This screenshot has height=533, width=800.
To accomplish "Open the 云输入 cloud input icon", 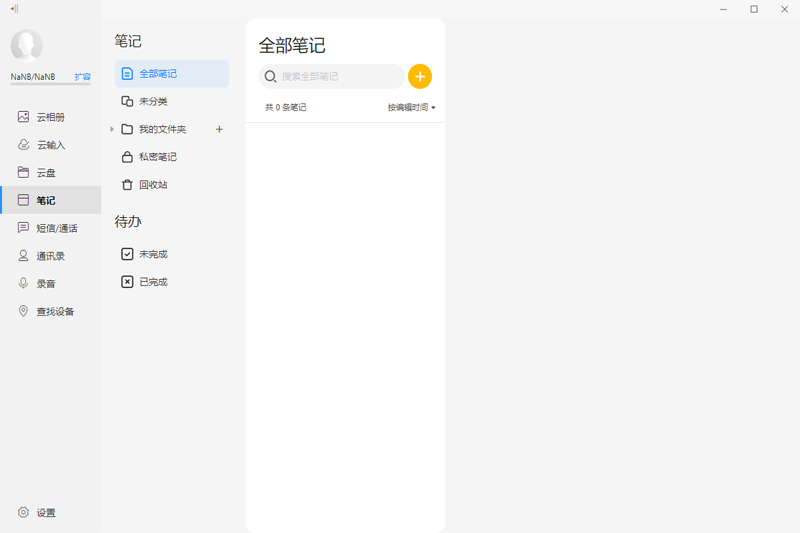I will click(x=23, y=145).
